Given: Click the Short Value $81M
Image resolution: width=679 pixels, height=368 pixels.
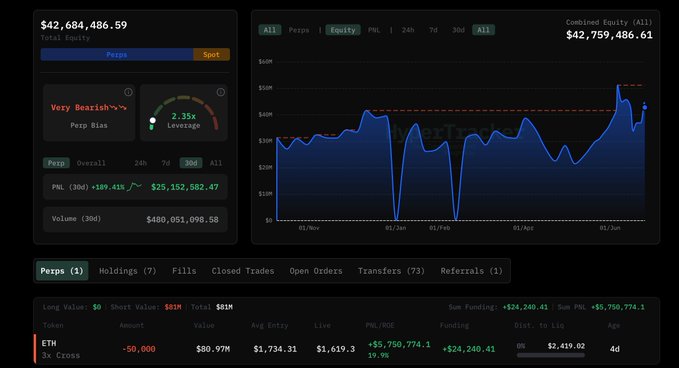Looking at the screenshot, I should (173, 307).
